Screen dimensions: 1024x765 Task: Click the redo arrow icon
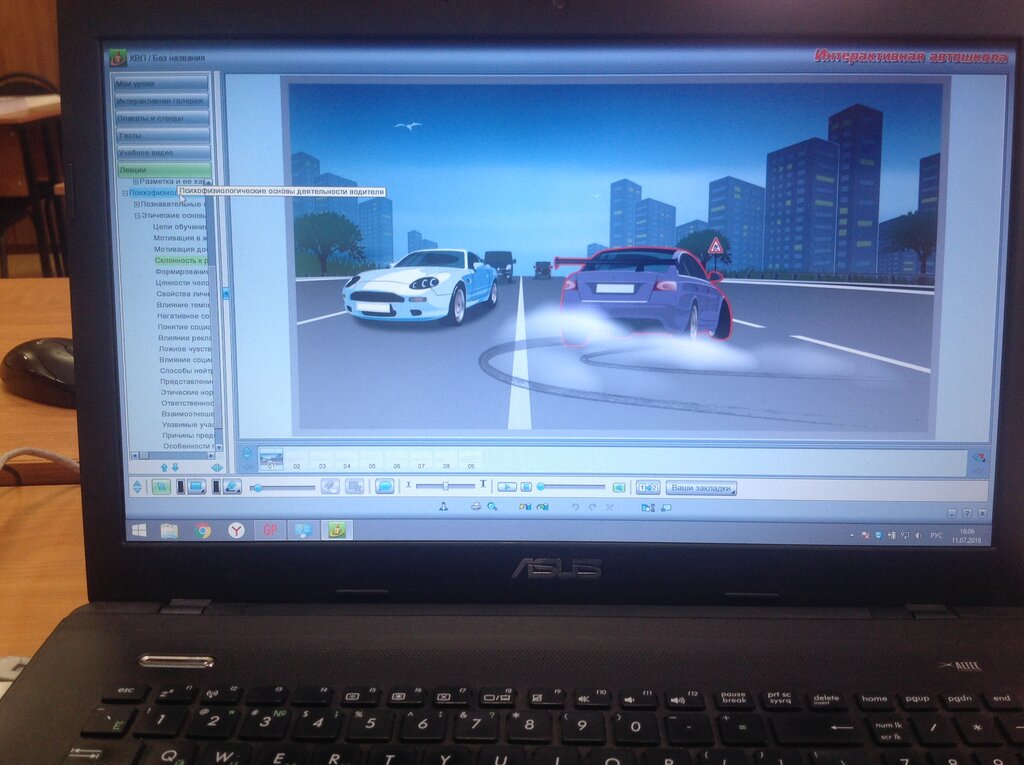point(592,508)
